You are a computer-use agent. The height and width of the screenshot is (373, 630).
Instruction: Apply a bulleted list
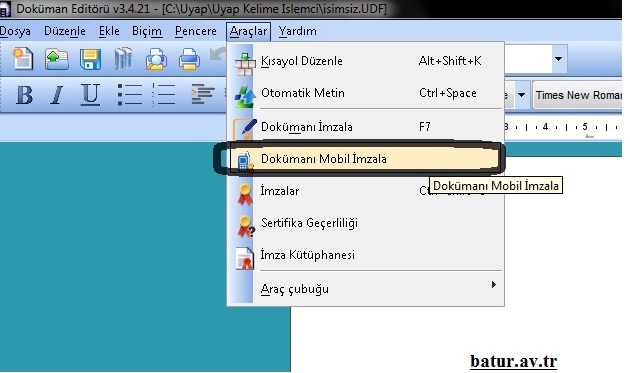pyautogui.click(x=130, y=95)
